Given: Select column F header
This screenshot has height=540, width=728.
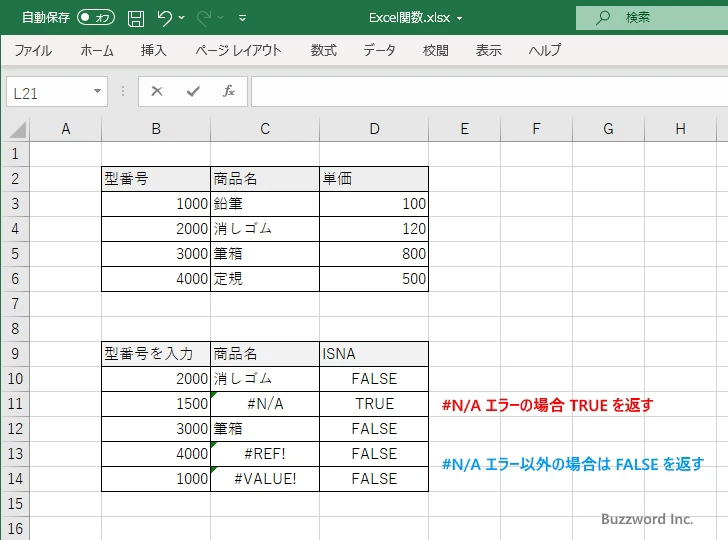Looking at the screenshot, I should (537, 129).
